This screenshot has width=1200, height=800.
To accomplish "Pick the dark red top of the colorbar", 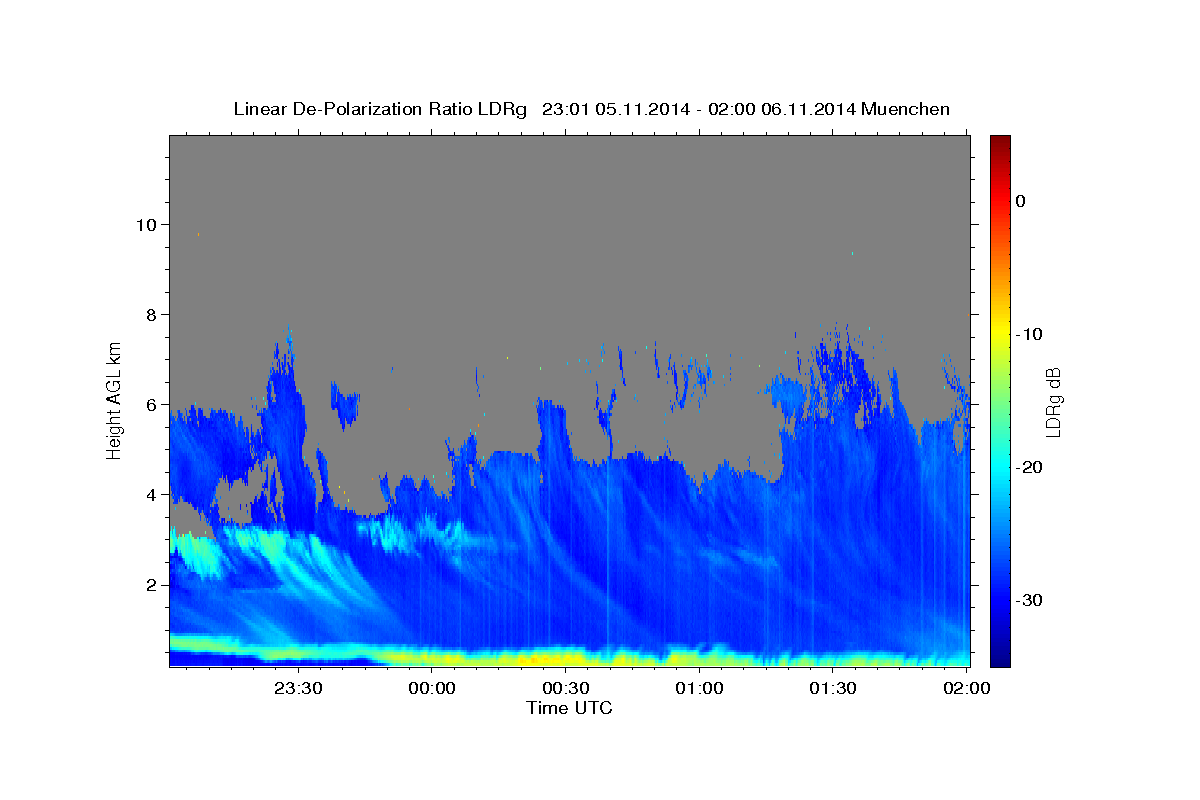I will tap(1000, 142).
